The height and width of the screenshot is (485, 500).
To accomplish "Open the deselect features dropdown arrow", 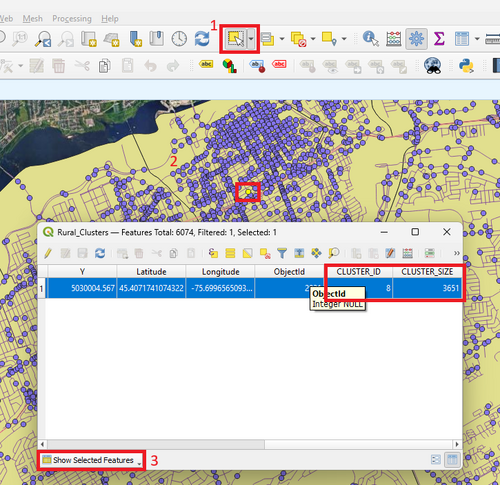I will 313,39.
